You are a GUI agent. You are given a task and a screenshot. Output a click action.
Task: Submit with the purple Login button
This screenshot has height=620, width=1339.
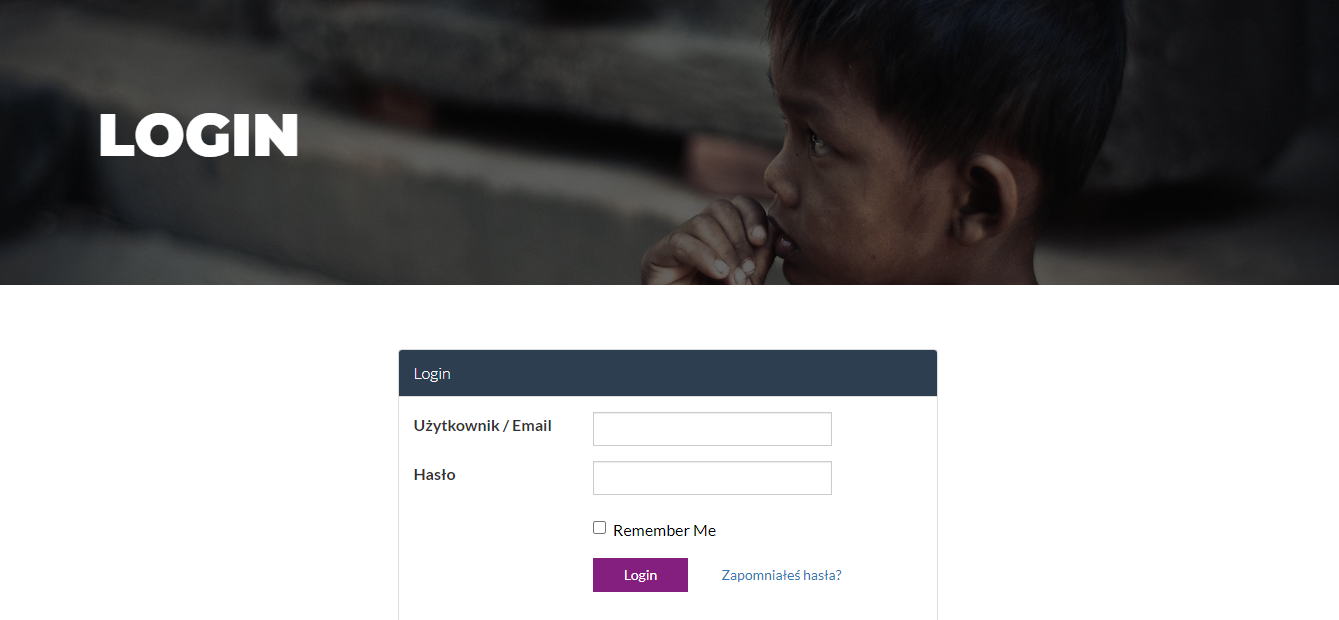point(640,575)
